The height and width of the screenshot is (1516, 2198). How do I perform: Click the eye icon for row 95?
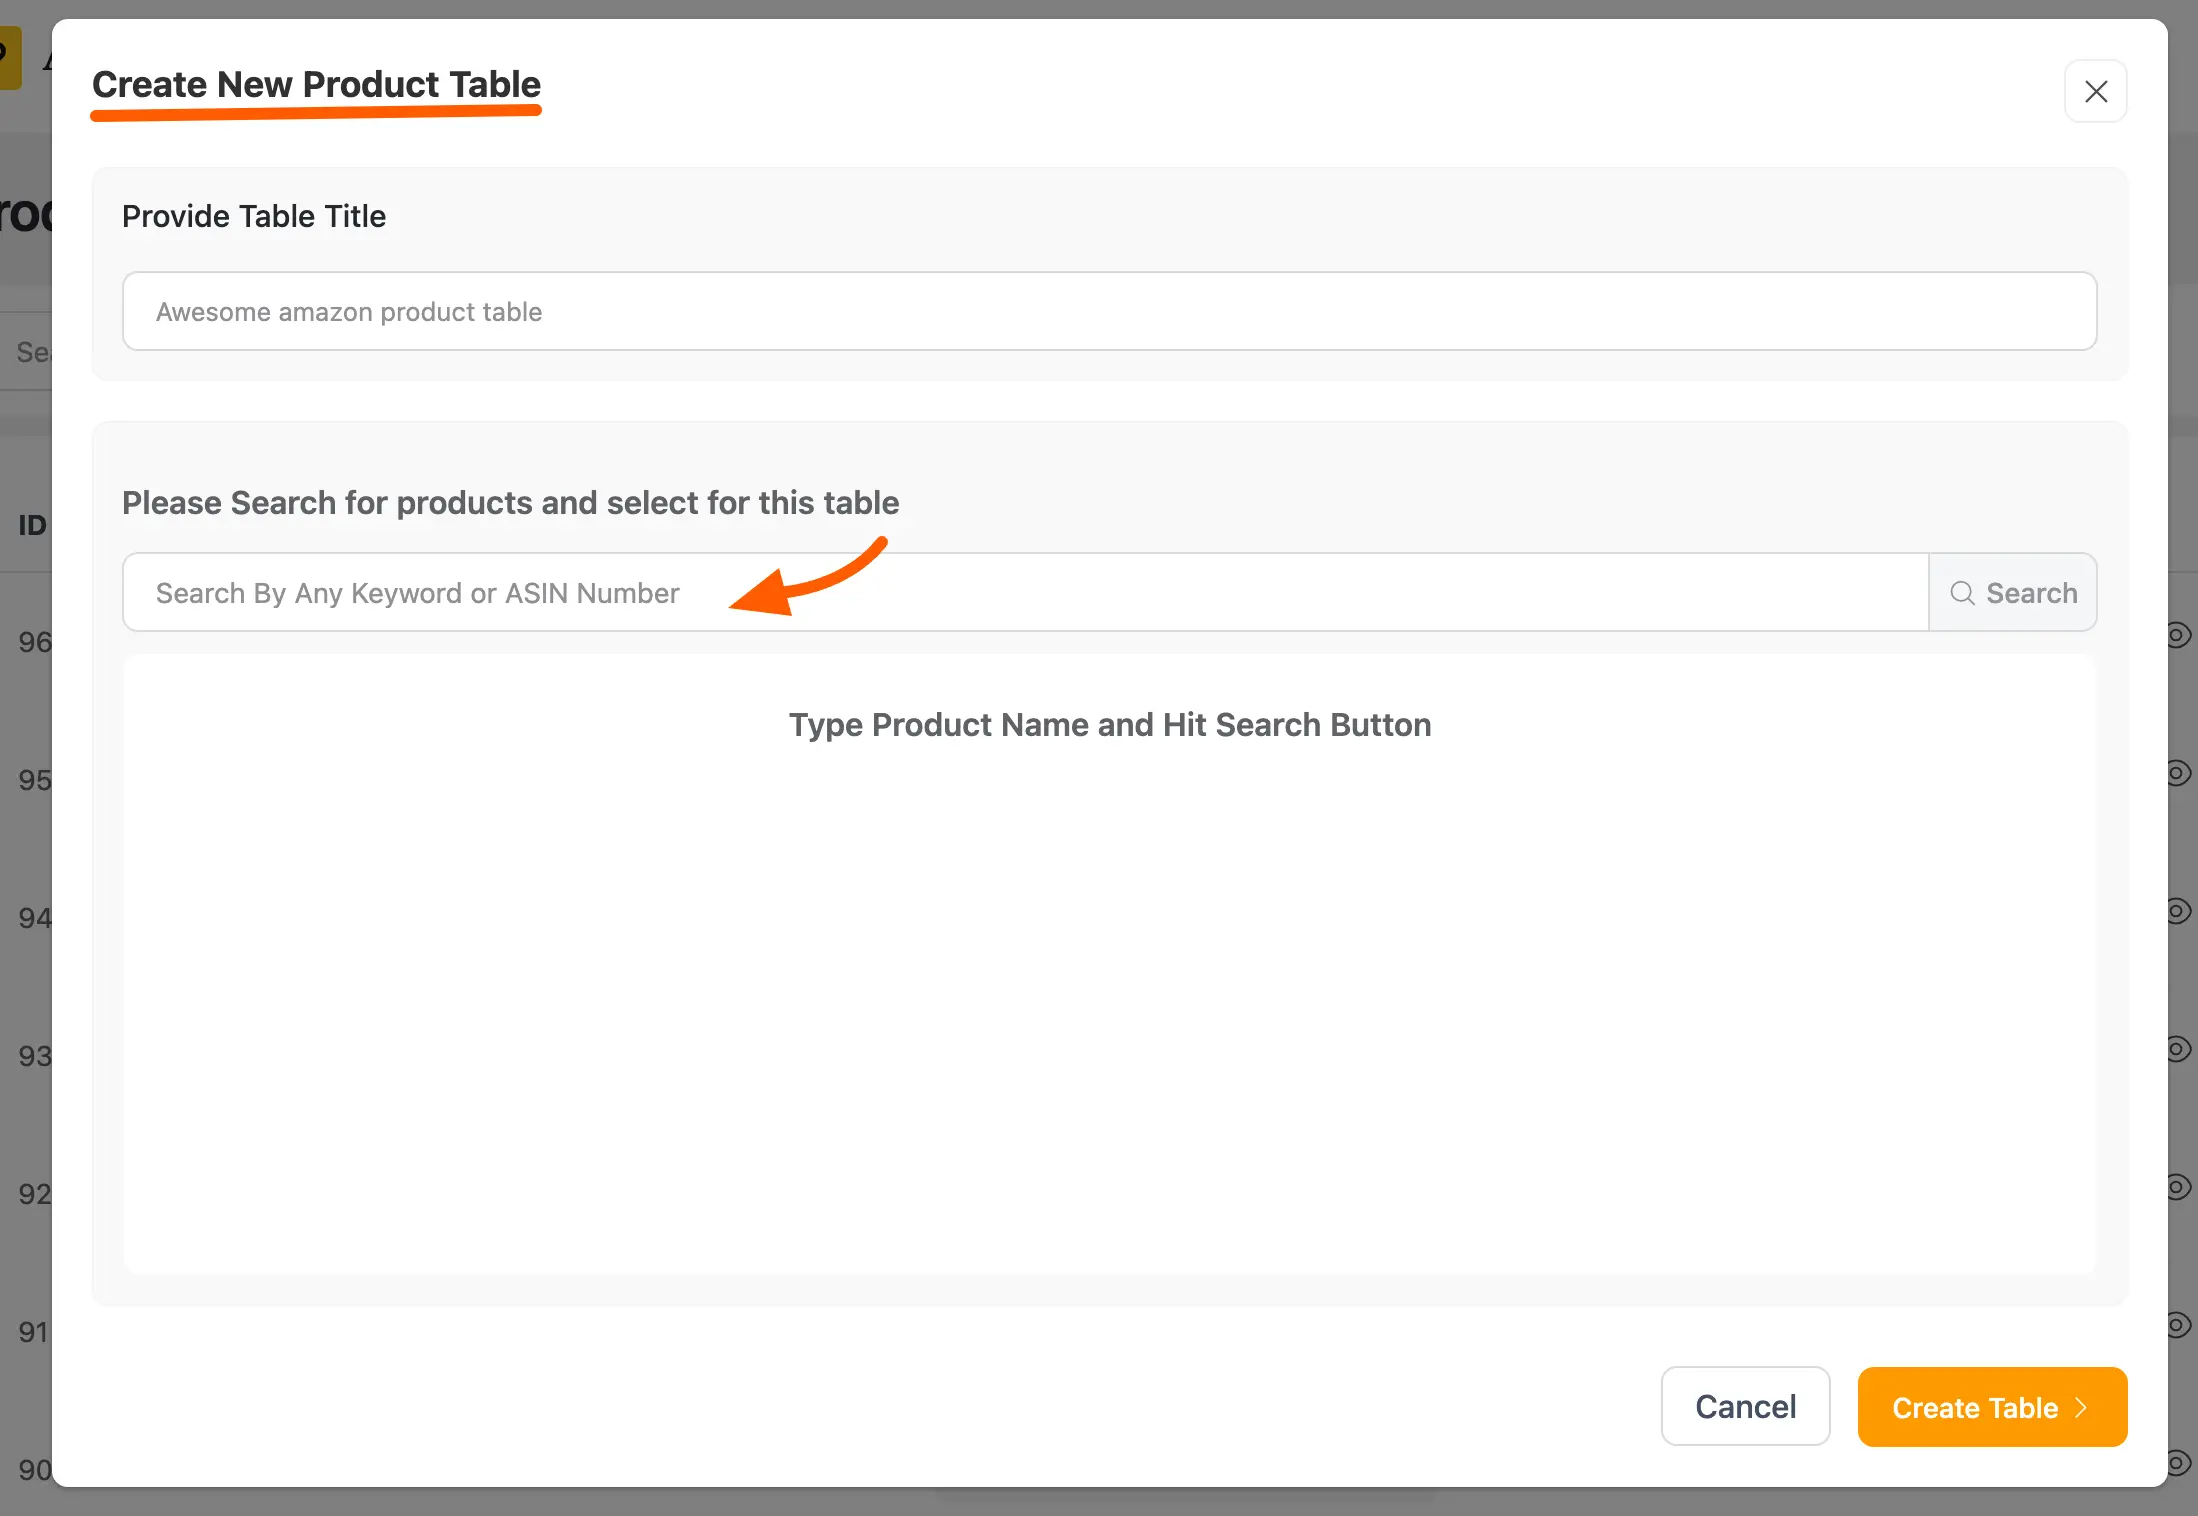2180,773
